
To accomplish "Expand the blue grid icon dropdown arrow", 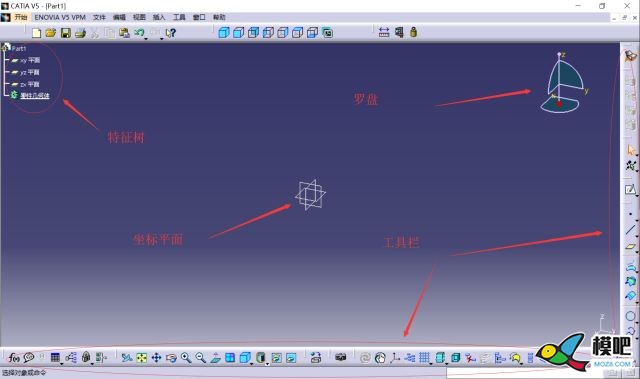I will (x=431, y=363).
